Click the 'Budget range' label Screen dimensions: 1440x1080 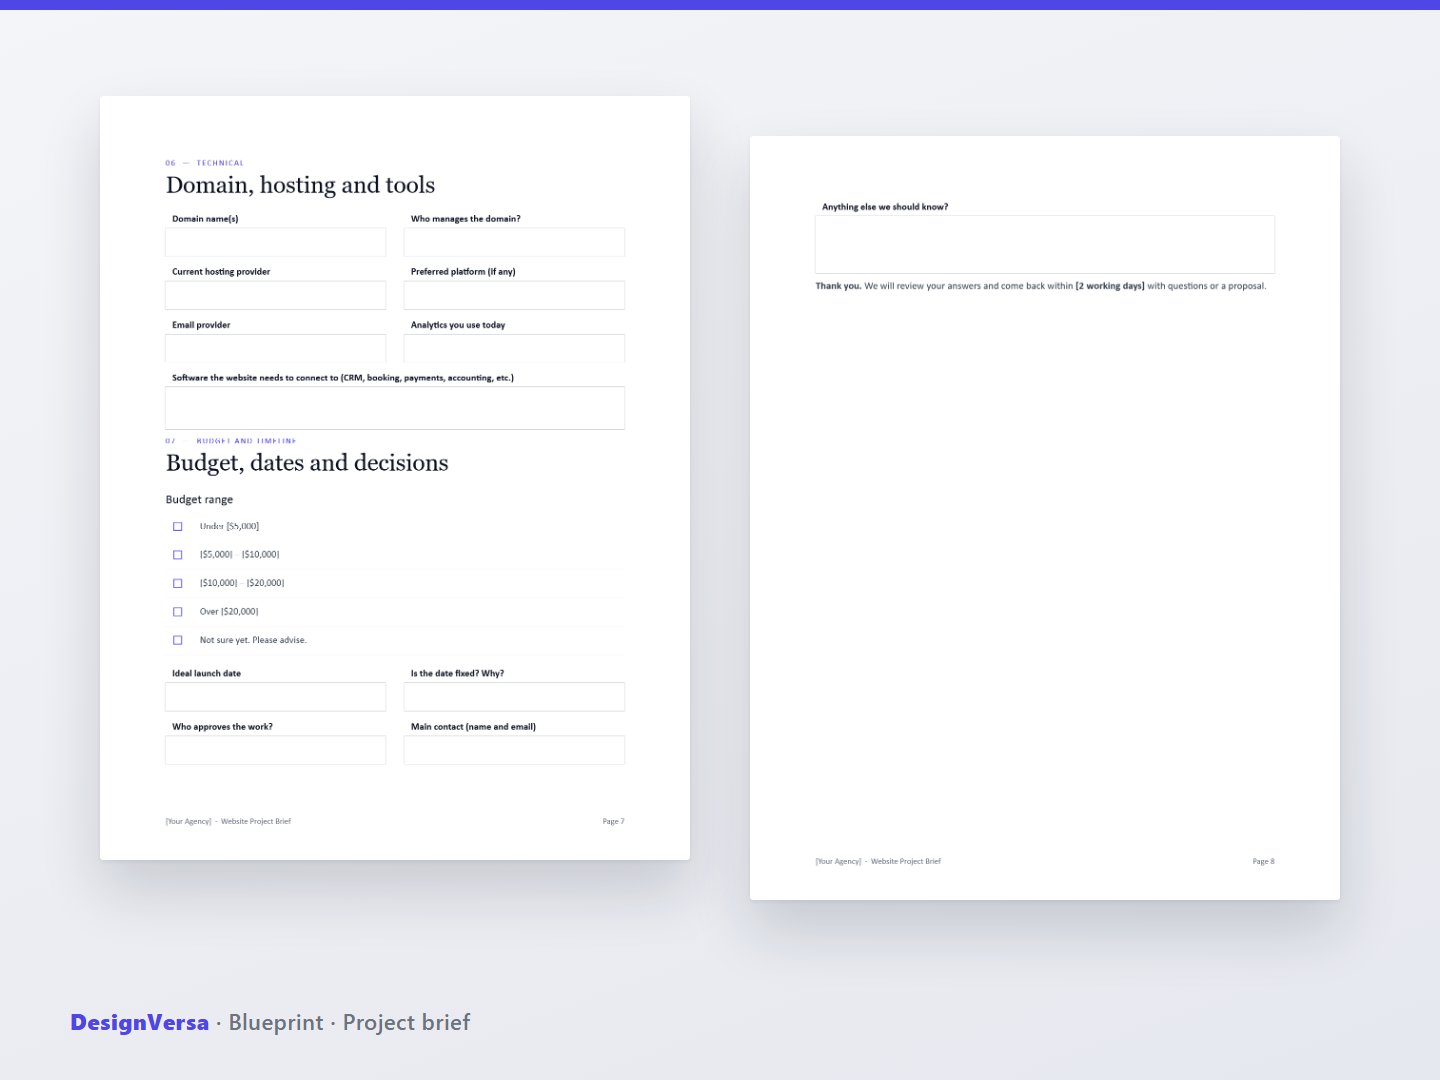point(199,500)
